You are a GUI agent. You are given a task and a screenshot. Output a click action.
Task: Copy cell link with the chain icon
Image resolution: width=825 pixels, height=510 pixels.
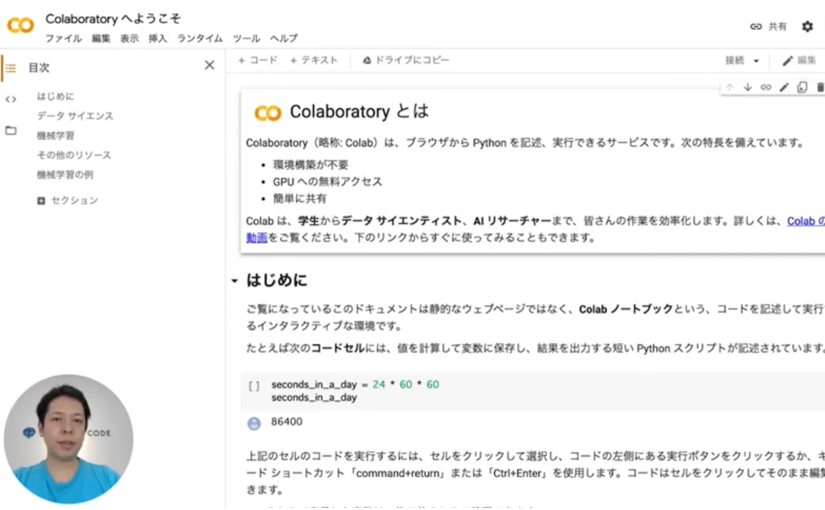pos(766,87)
